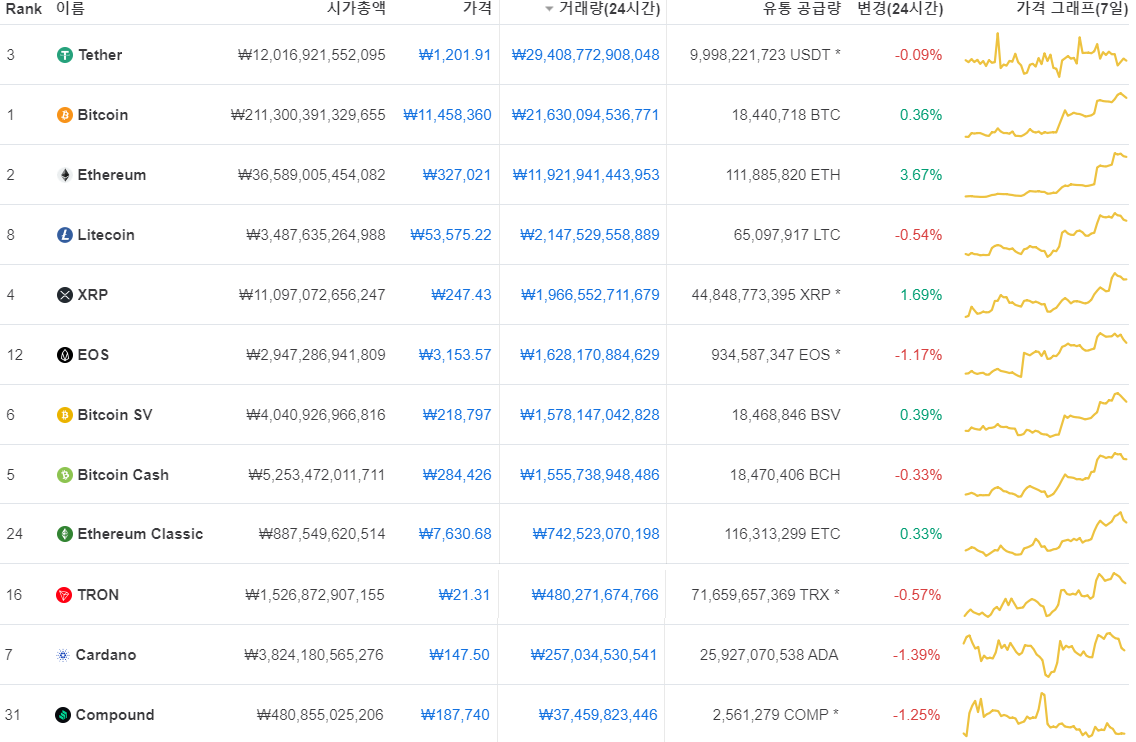The image size is (1136, 742).
Task: Click the XRP logo icon
Action: [64, 295]
